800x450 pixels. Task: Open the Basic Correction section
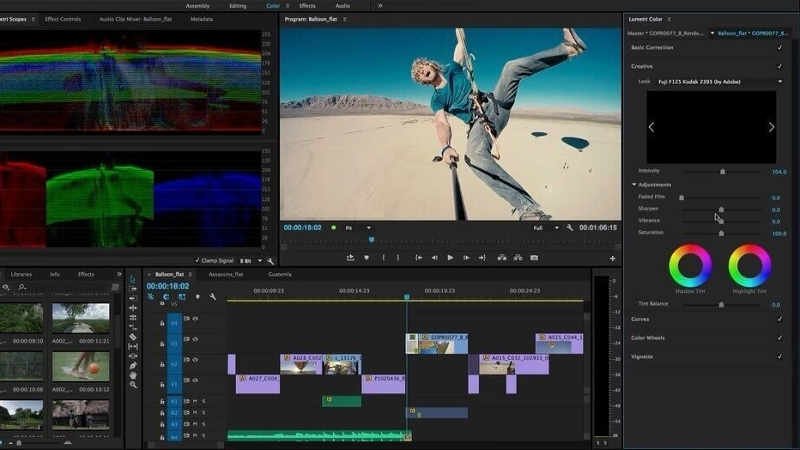point(653,47)
